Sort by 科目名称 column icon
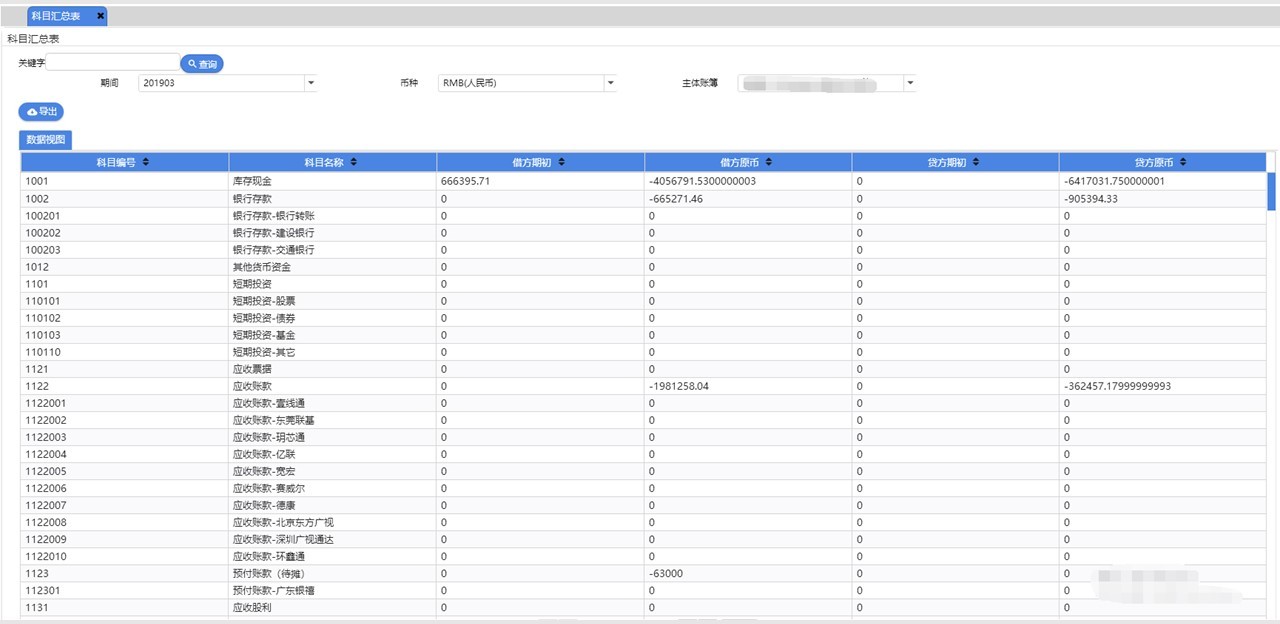This screenshot has height=624, width=1280. [353, 162]
